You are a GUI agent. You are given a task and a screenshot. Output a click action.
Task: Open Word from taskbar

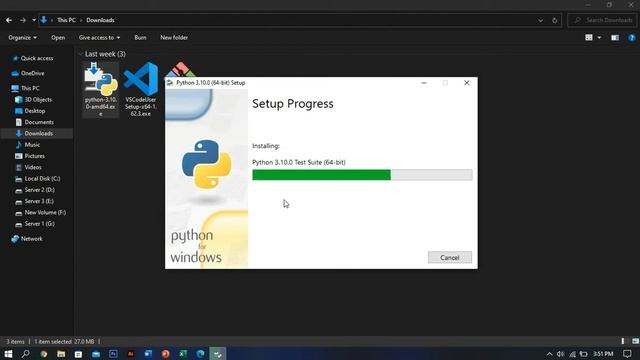(x=148, y=354)
